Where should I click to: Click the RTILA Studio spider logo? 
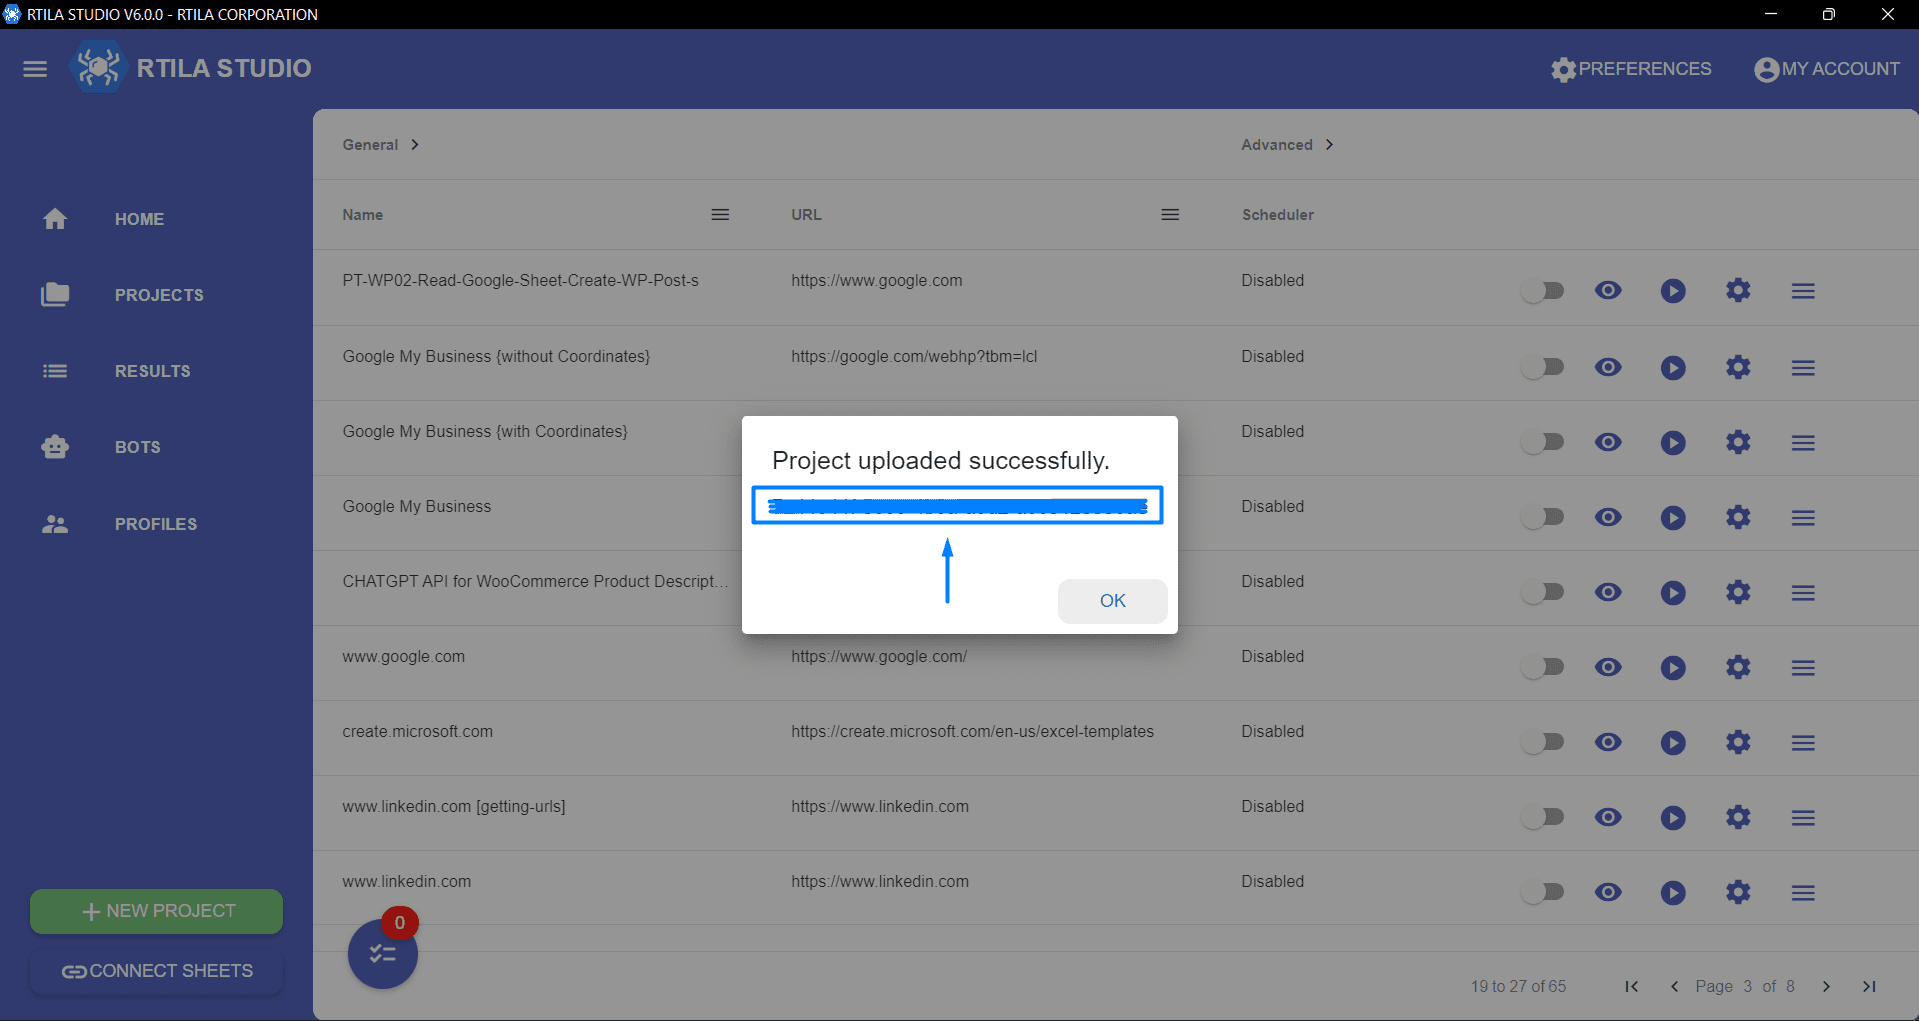tap(98, 67)
